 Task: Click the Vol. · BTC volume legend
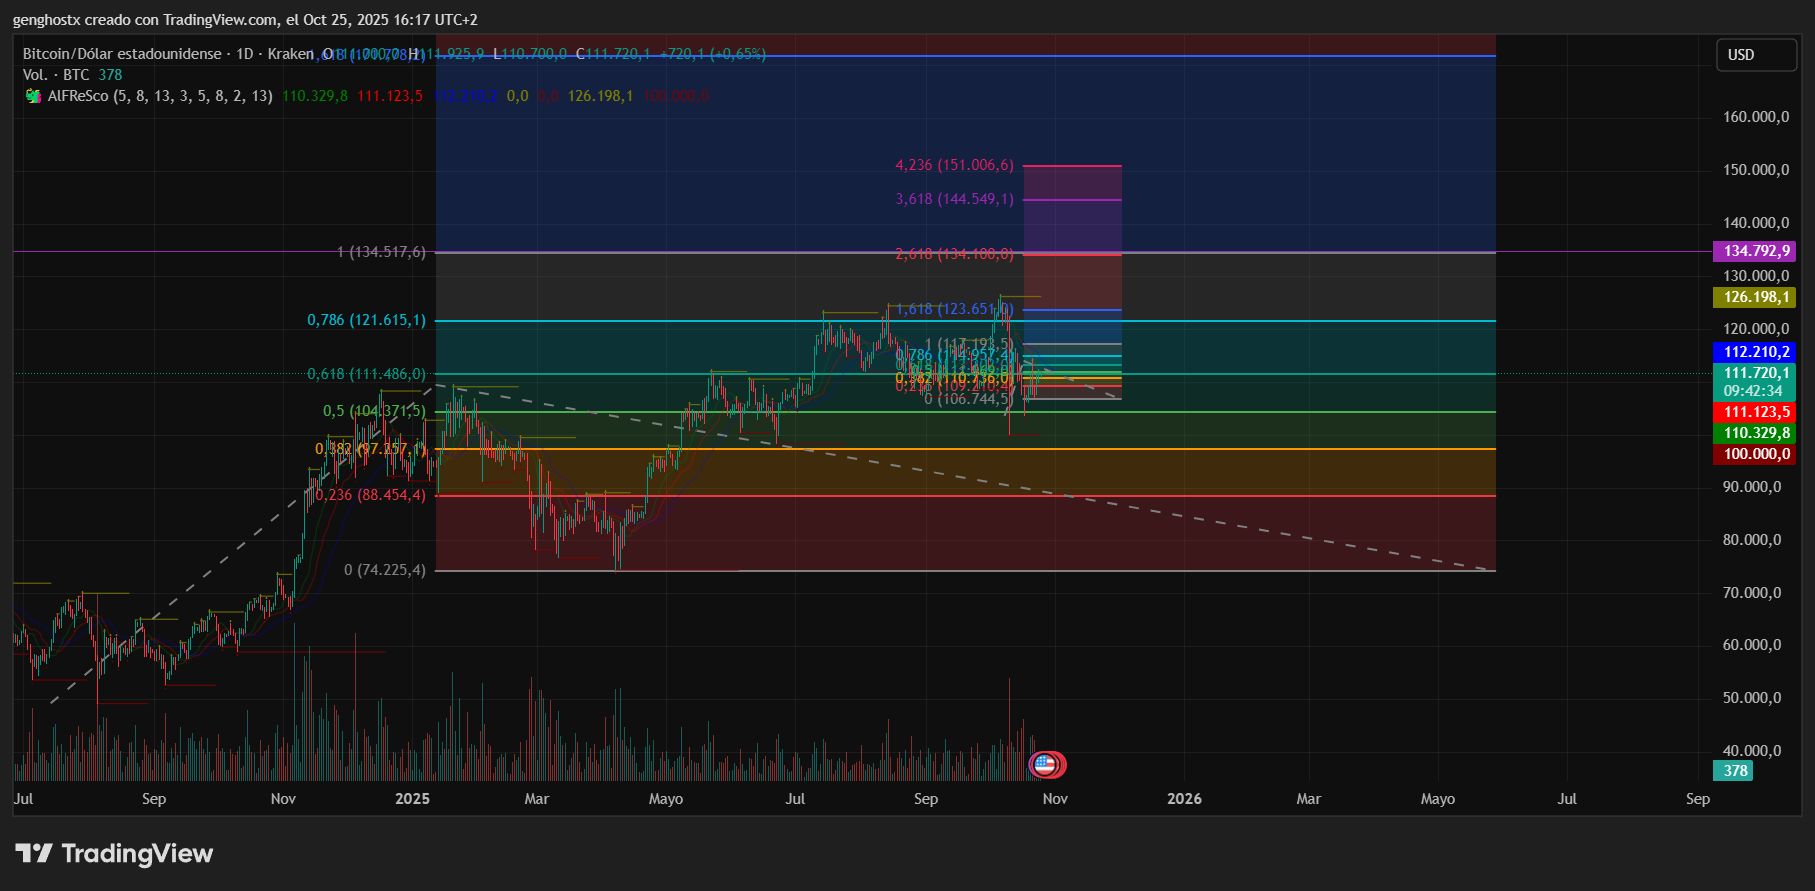(56, 75)
